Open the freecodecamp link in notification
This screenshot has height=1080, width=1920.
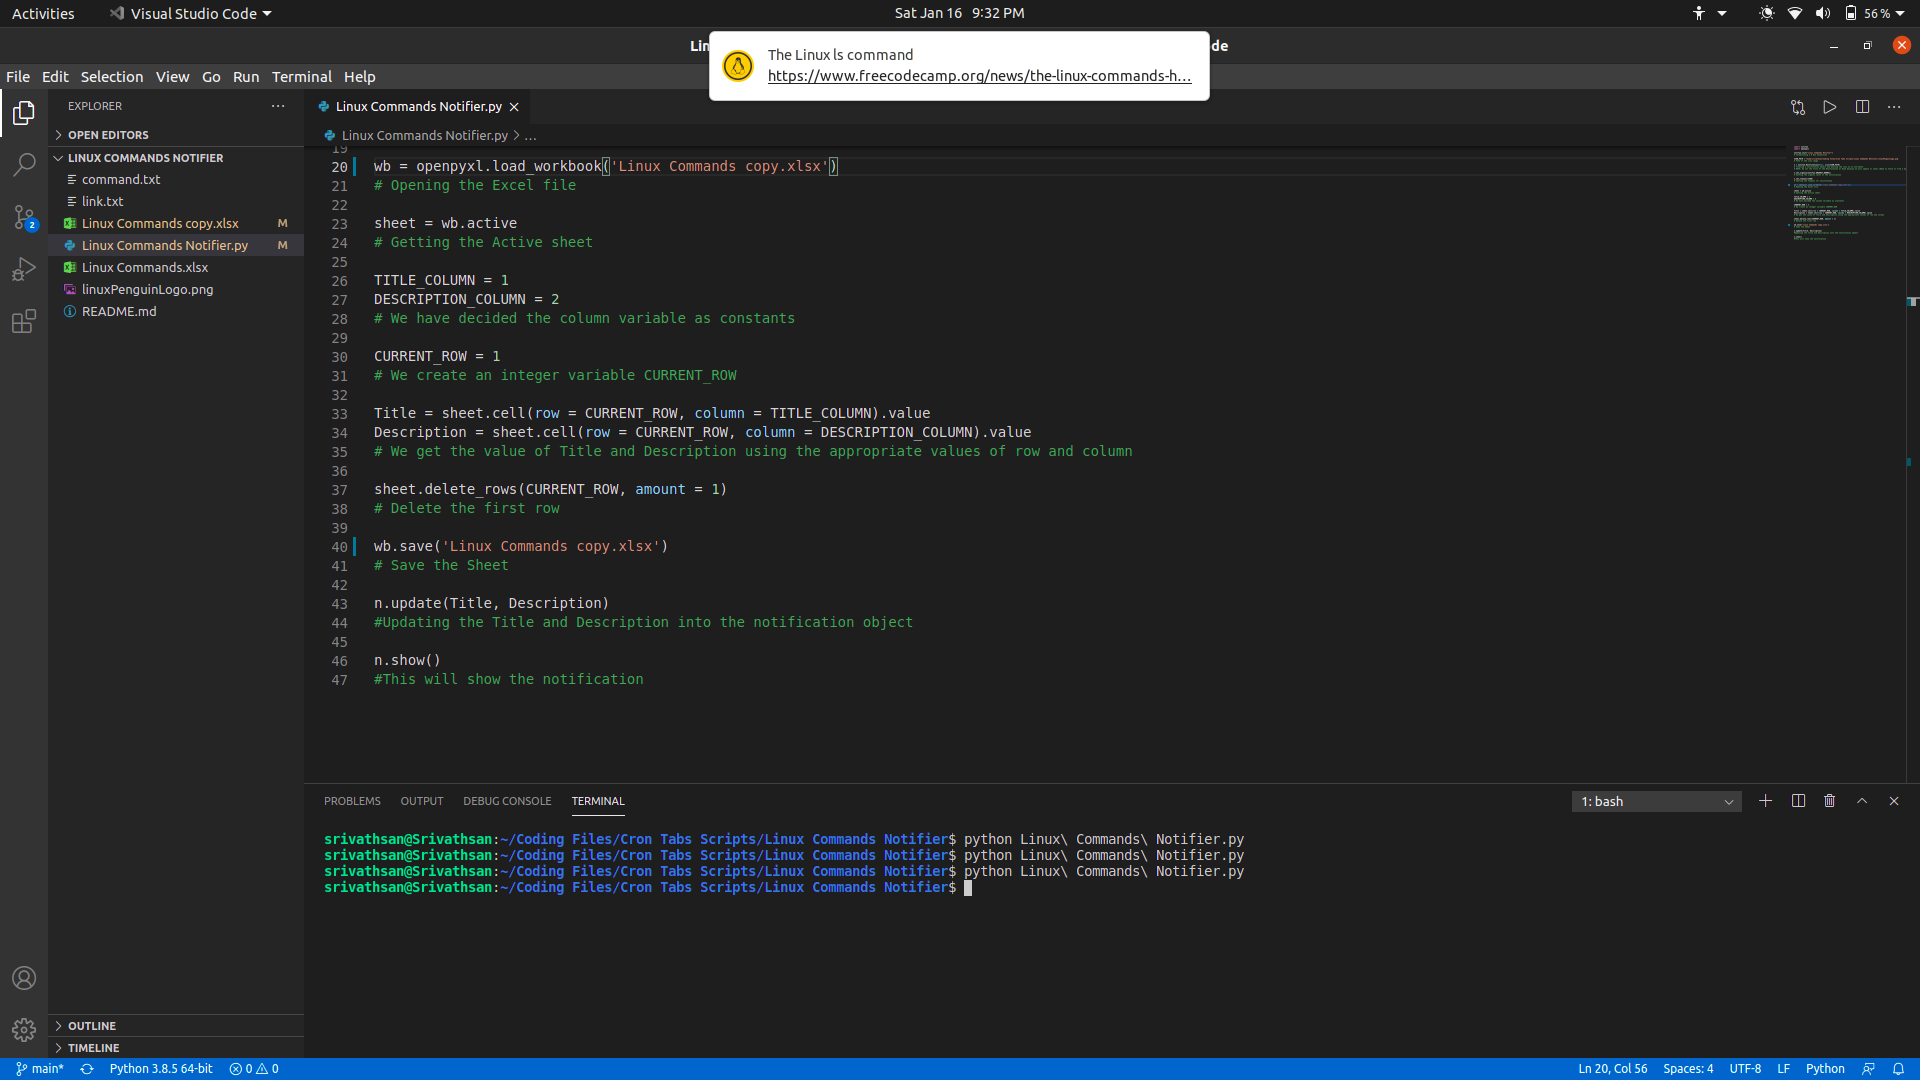pos(979,76)
